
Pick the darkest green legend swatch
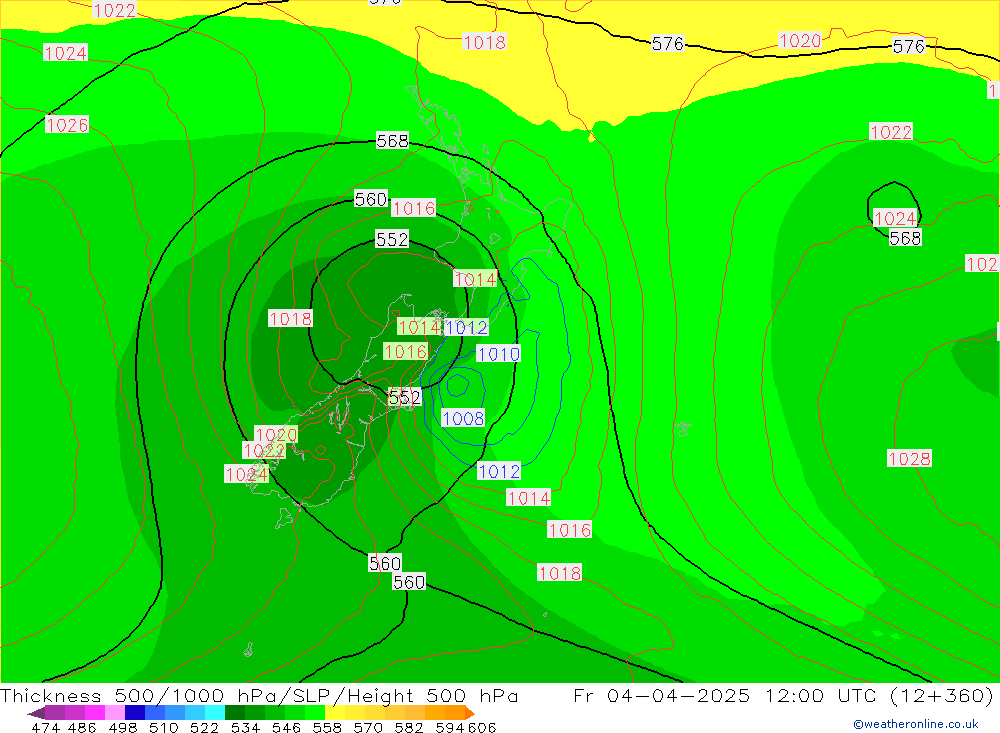235,713
